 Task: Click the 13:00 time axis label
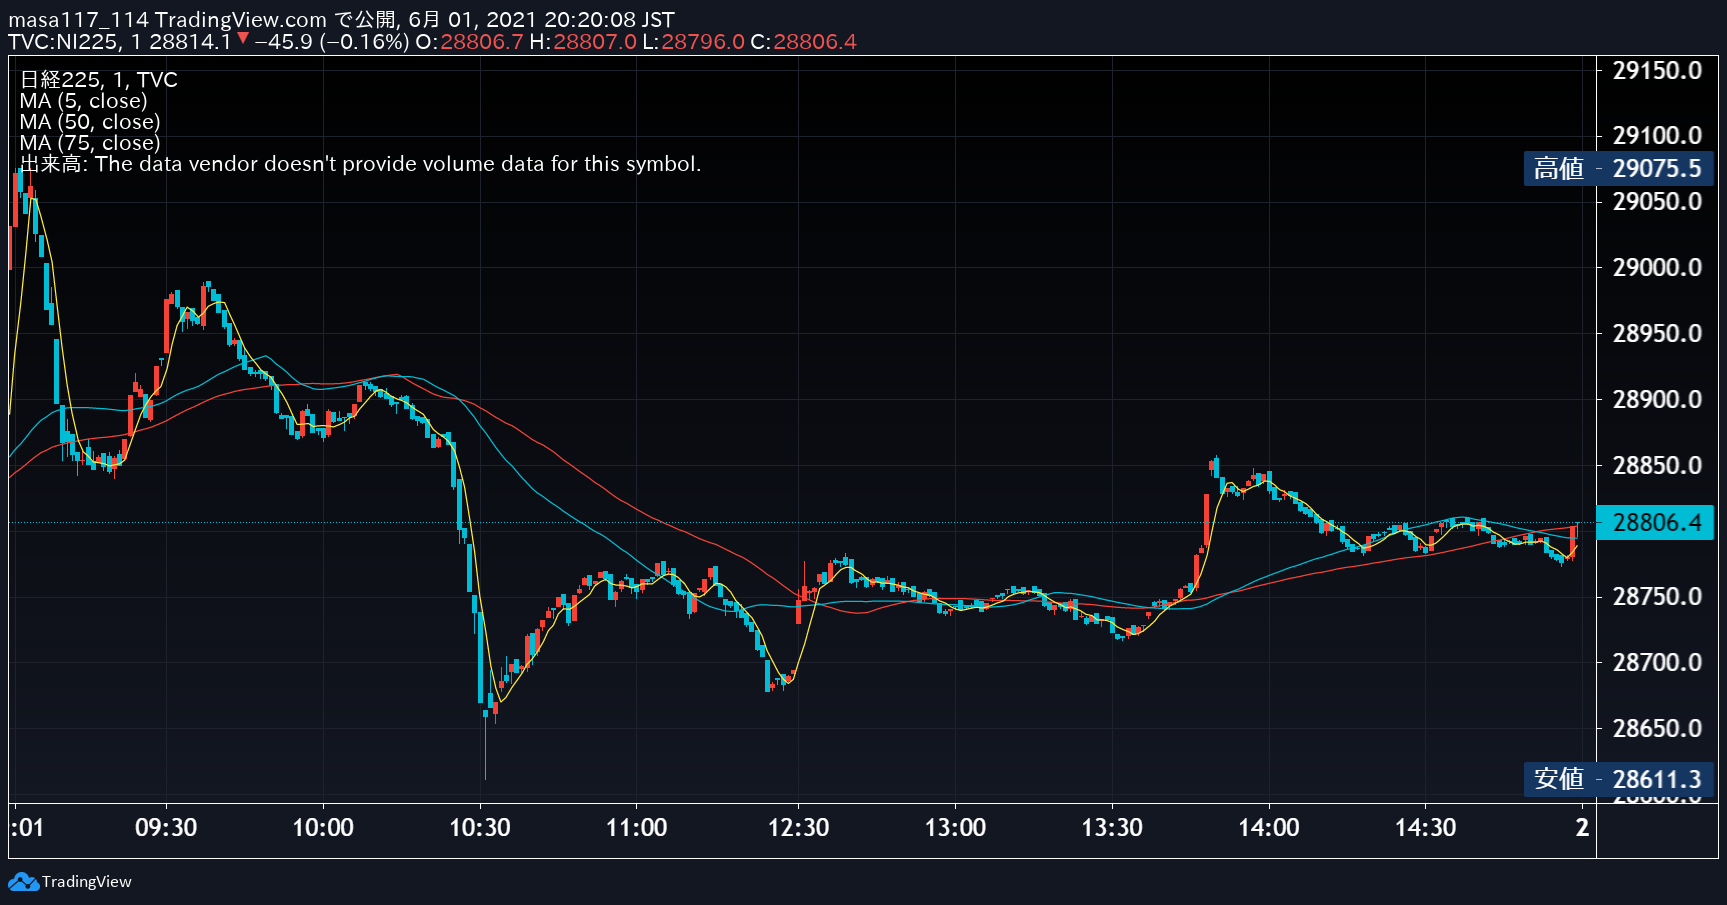coord(955,828)
